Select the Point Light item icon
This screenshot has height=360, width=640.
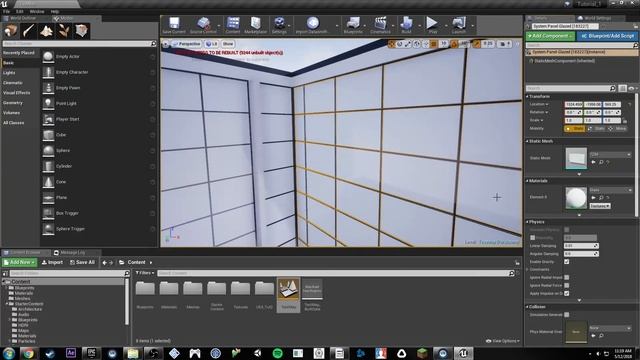point(48,103)
